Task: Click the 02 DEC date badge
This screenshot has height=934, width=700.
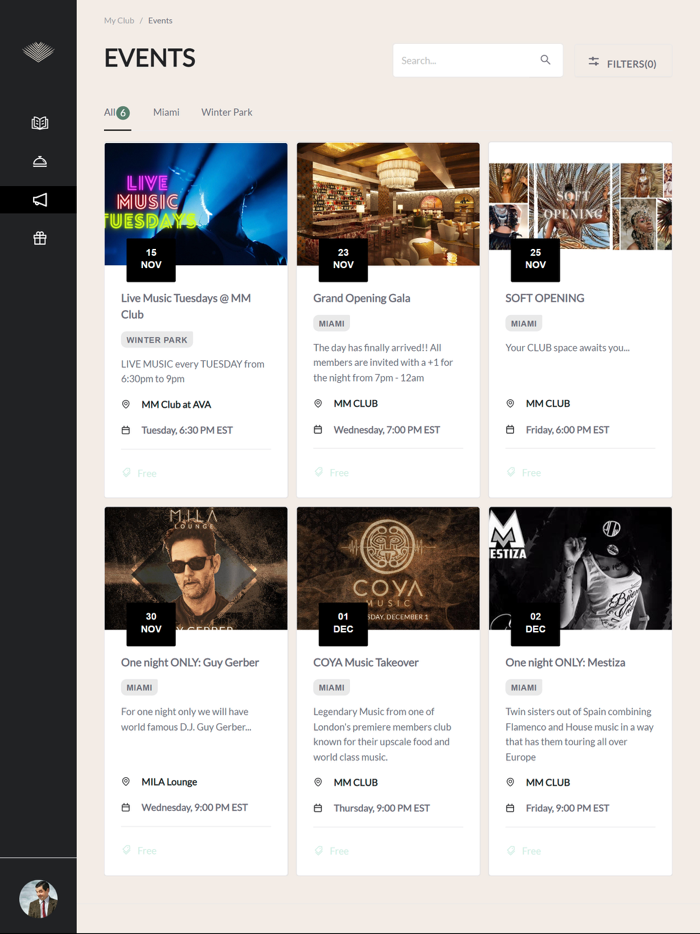Action: click(535, 624)
